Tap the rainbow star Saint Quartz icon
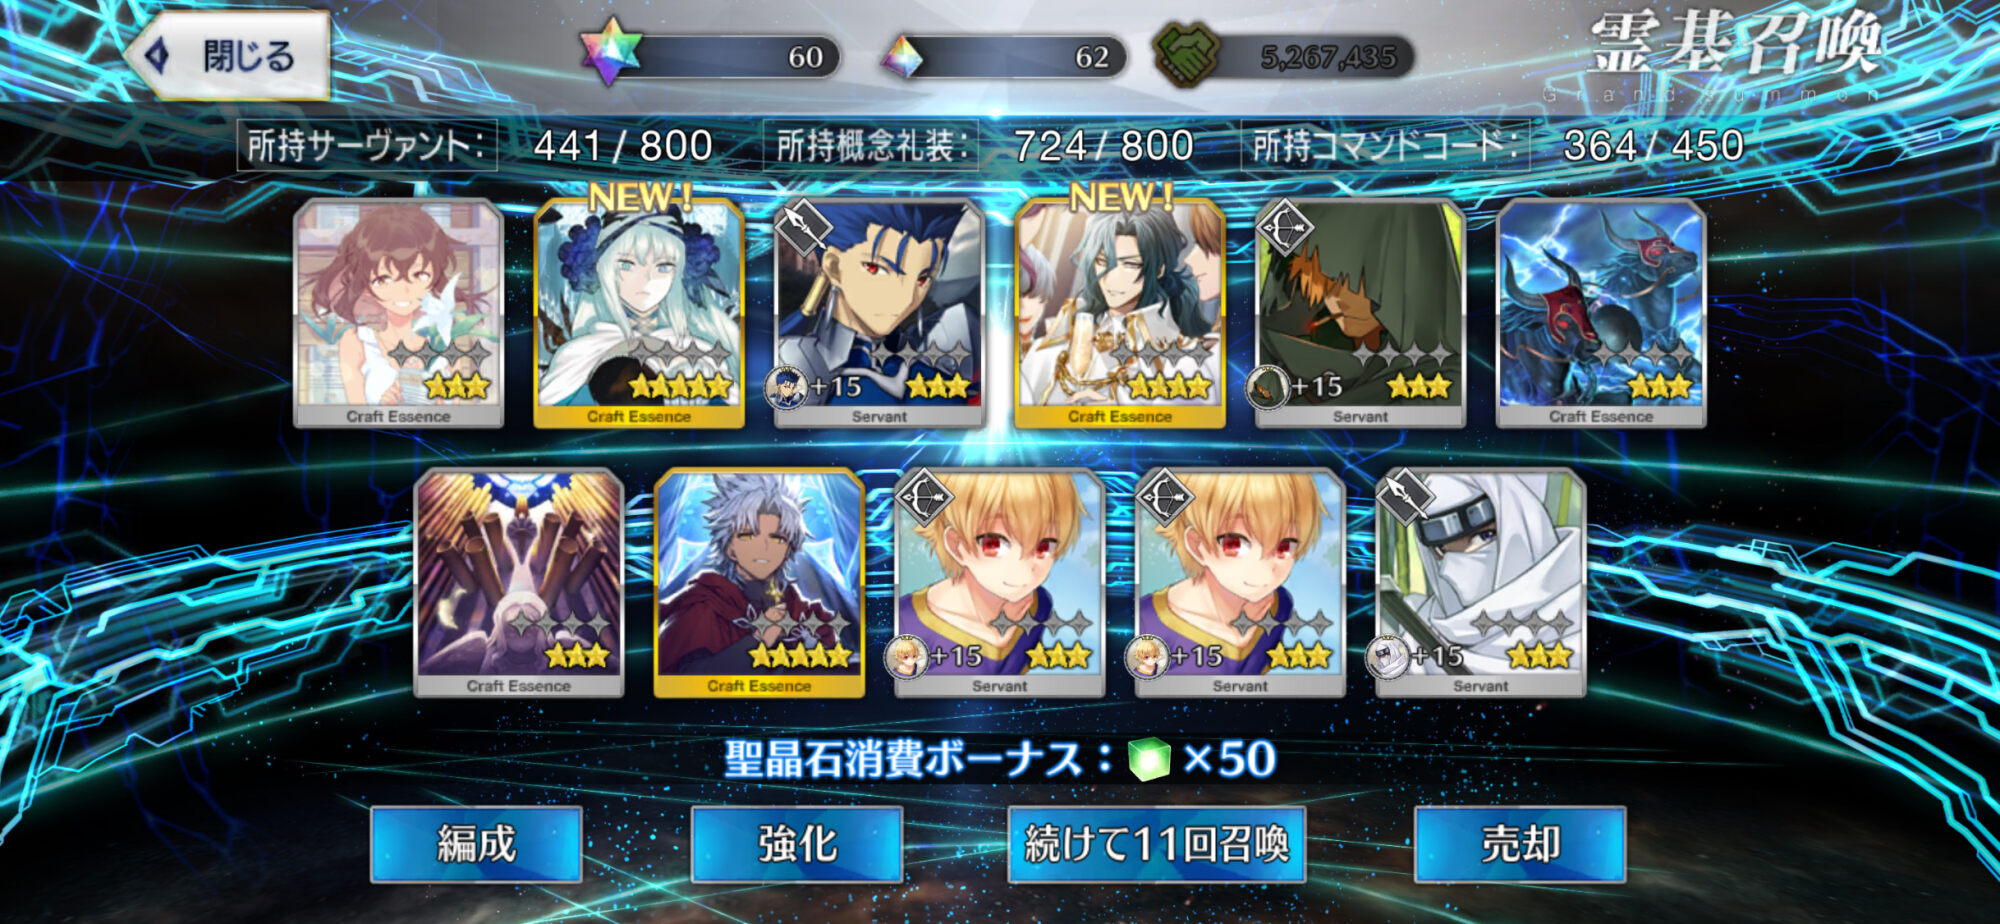The height and width of the screenshot is (924, 2000). (x=610, y=52)
